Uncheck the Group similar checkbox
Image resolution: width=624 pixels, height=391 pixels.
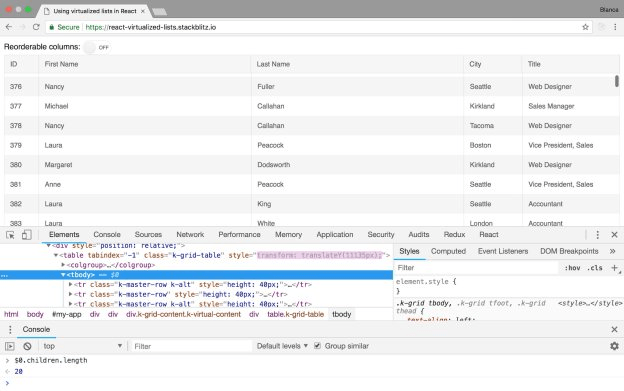coord(317,346)
